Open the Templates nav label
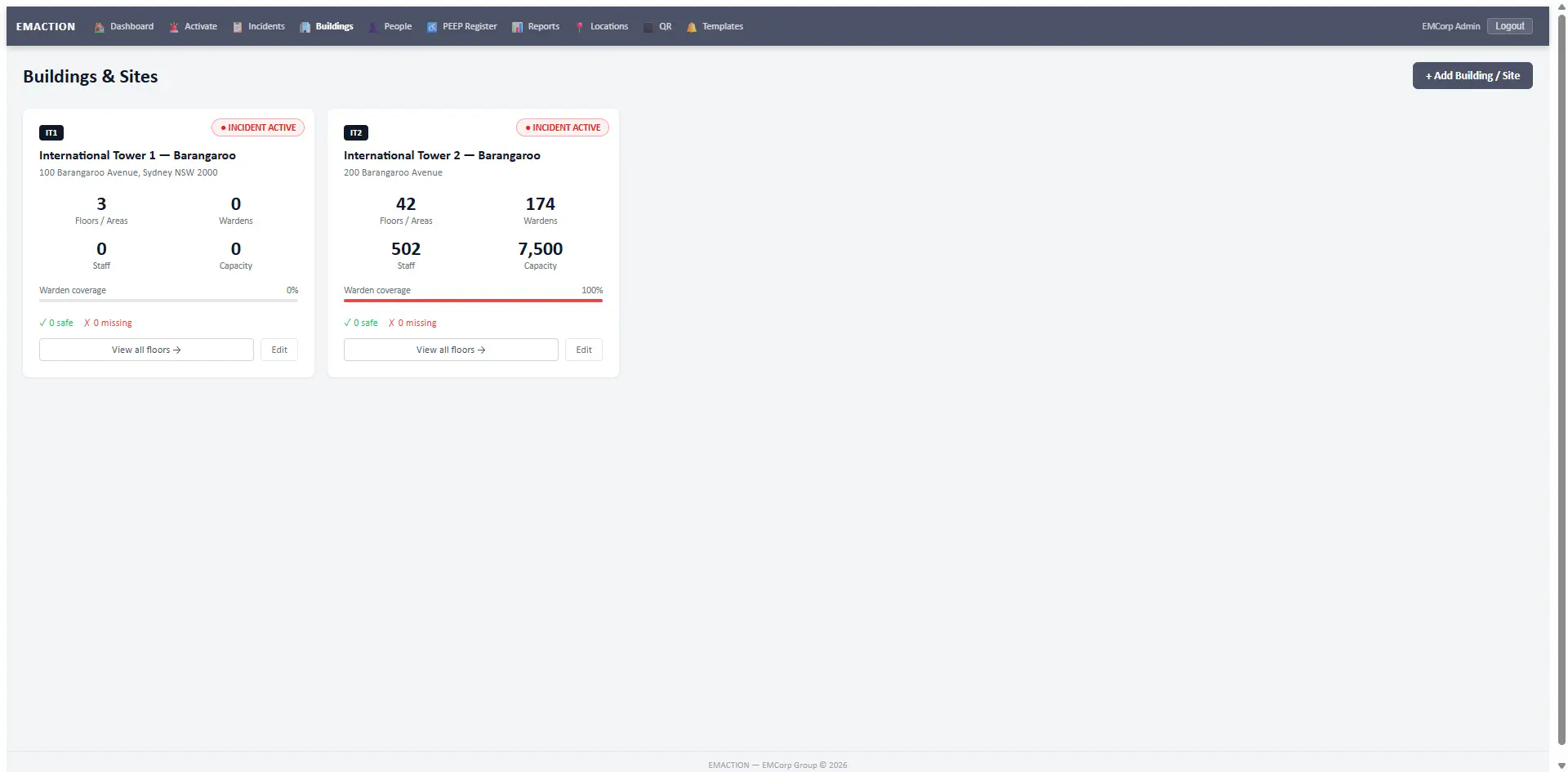 point(722,27)
